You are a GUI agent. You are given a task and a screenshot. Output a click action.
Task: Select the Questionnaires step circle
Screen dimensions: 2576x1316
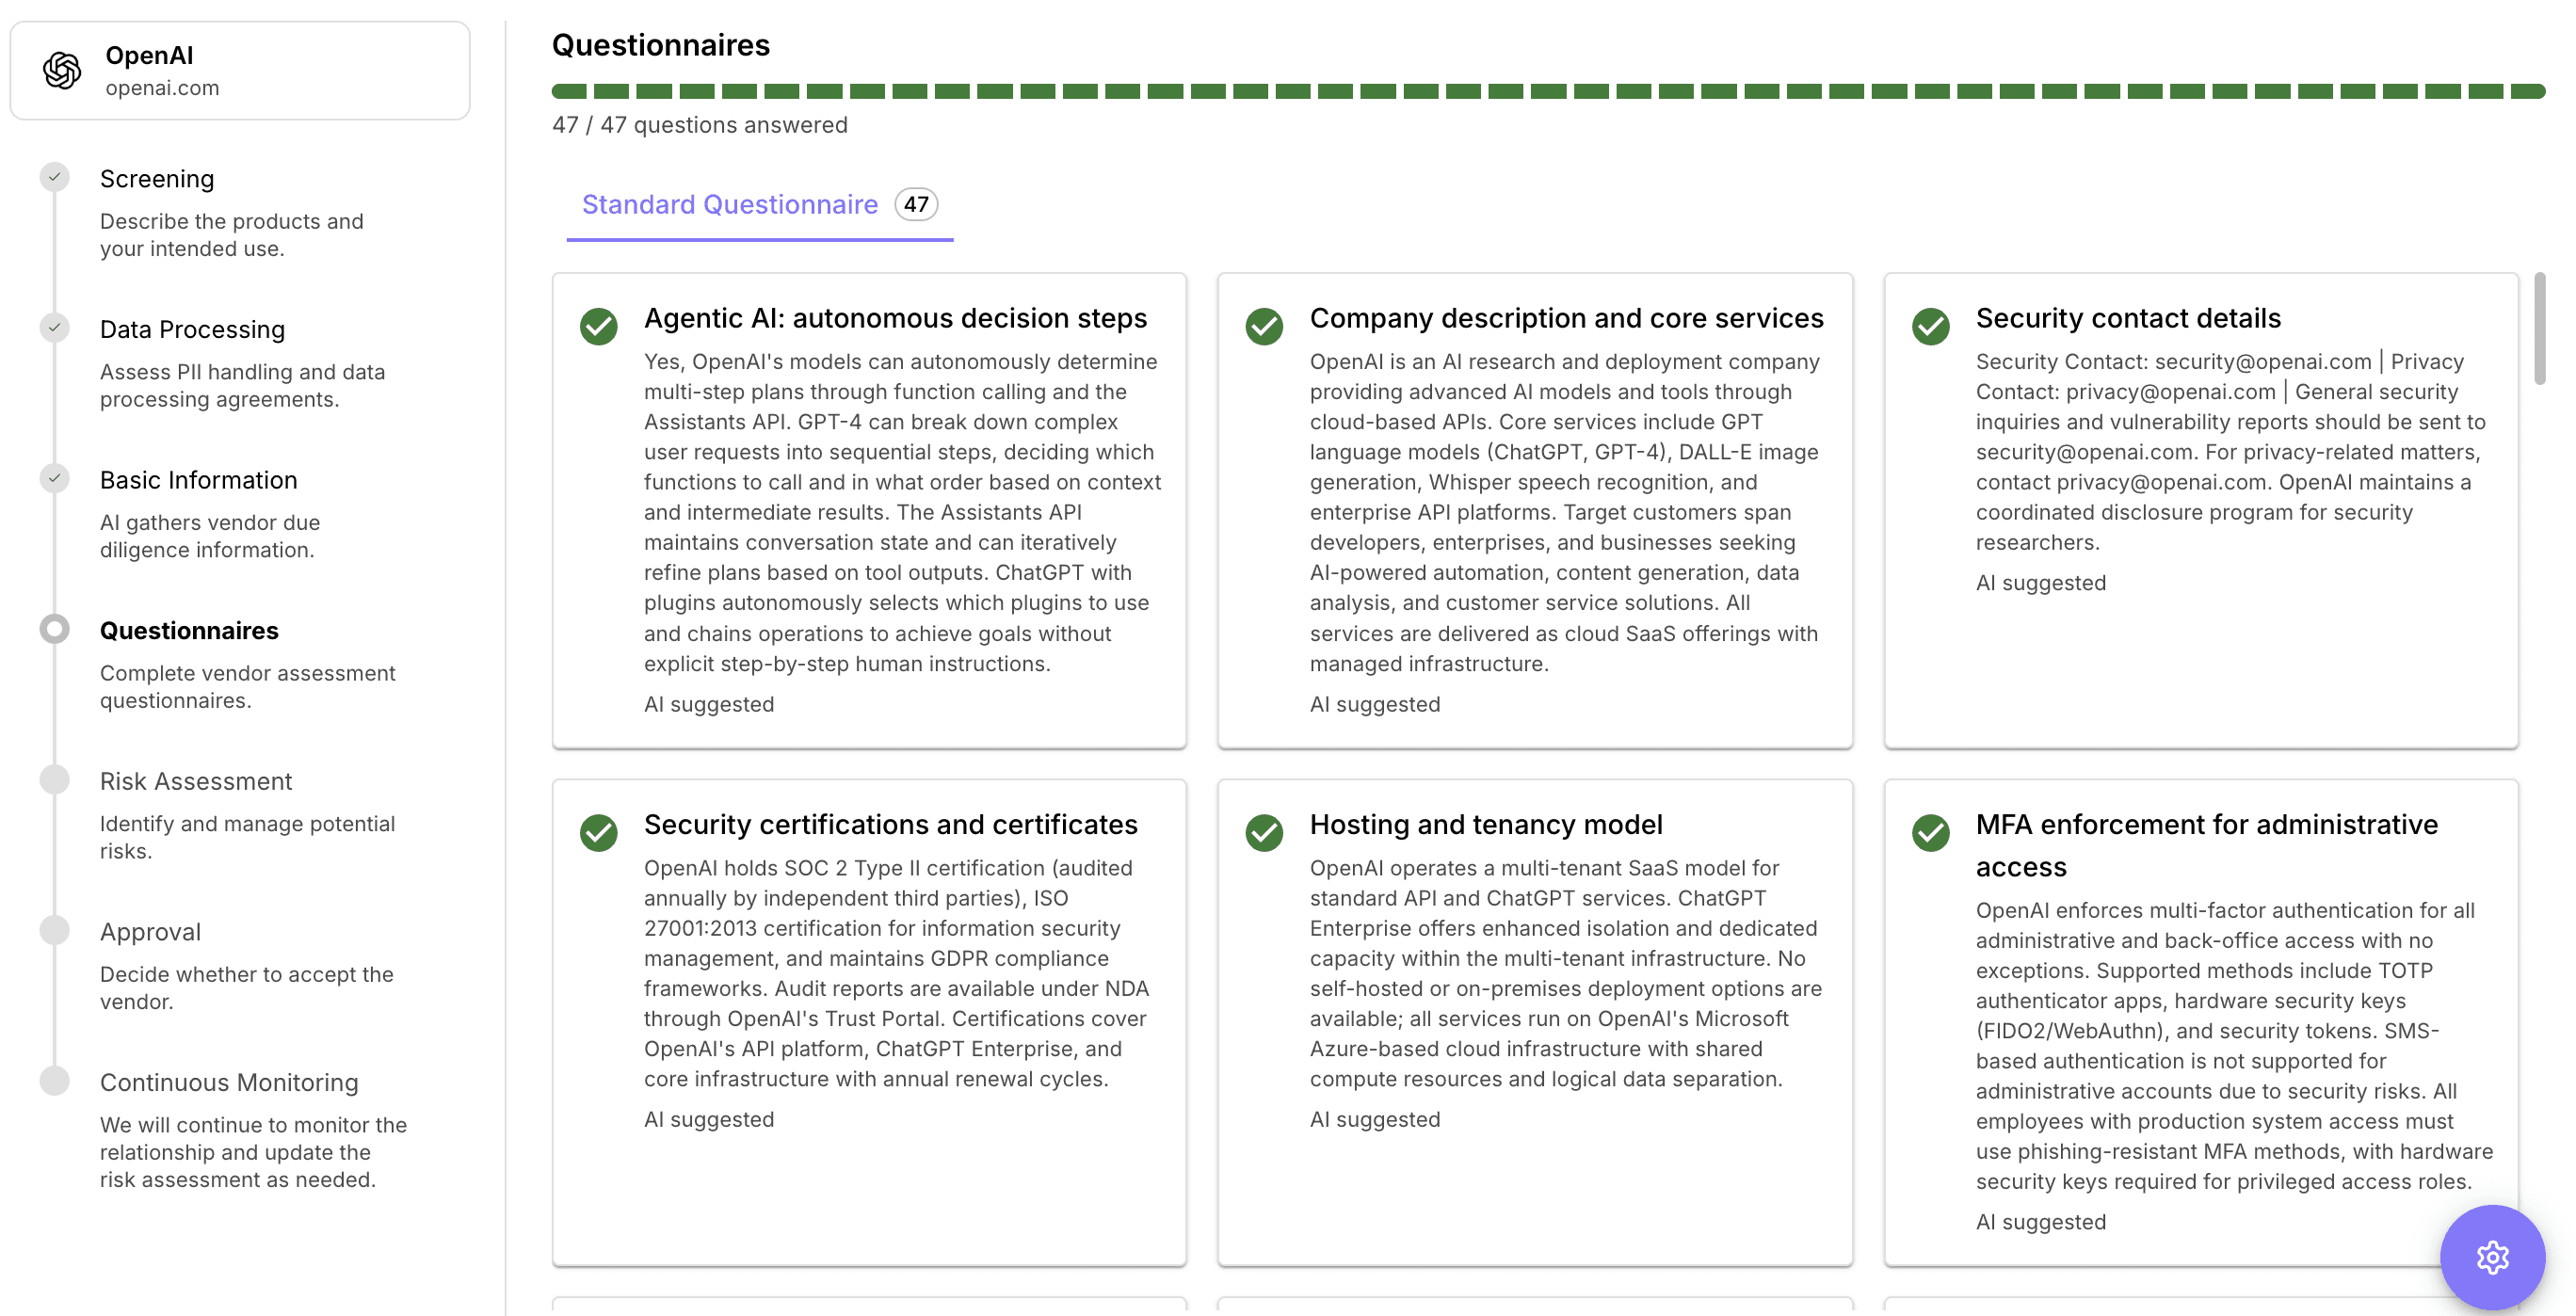[55, 629]
